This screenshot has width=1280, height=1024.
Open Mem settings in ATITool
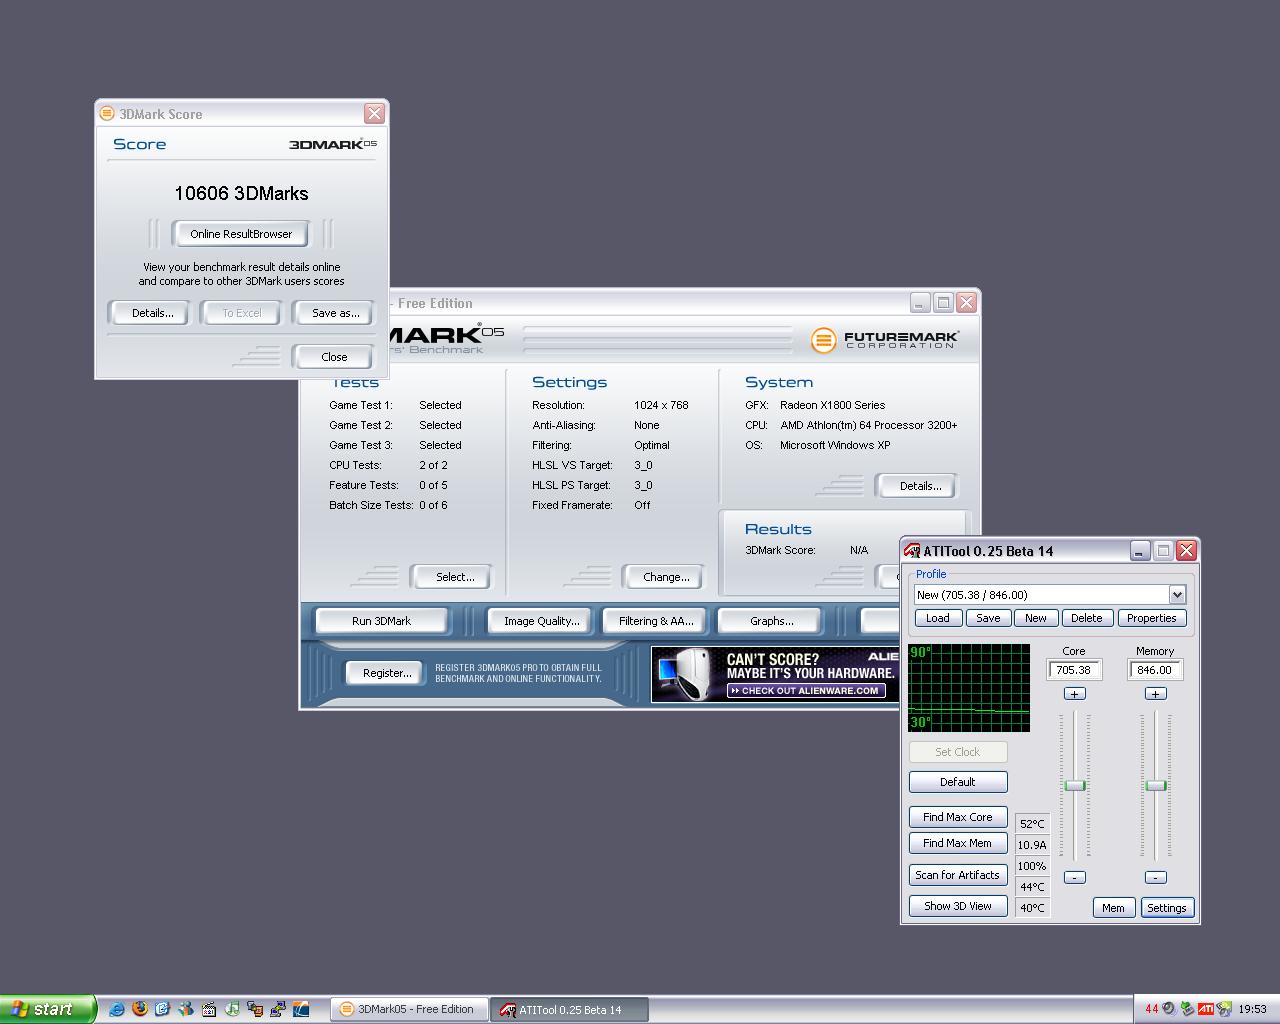pos(1113,908)
